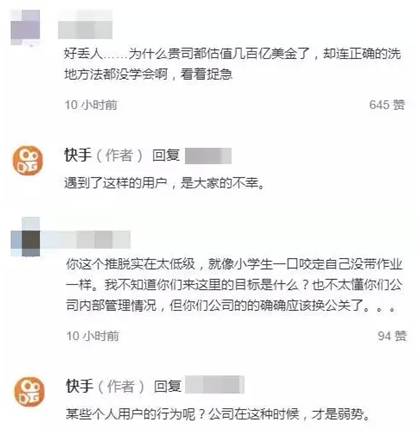
Task: Click the second Kuaishou author avatar icon
Action: pos(29,391)
